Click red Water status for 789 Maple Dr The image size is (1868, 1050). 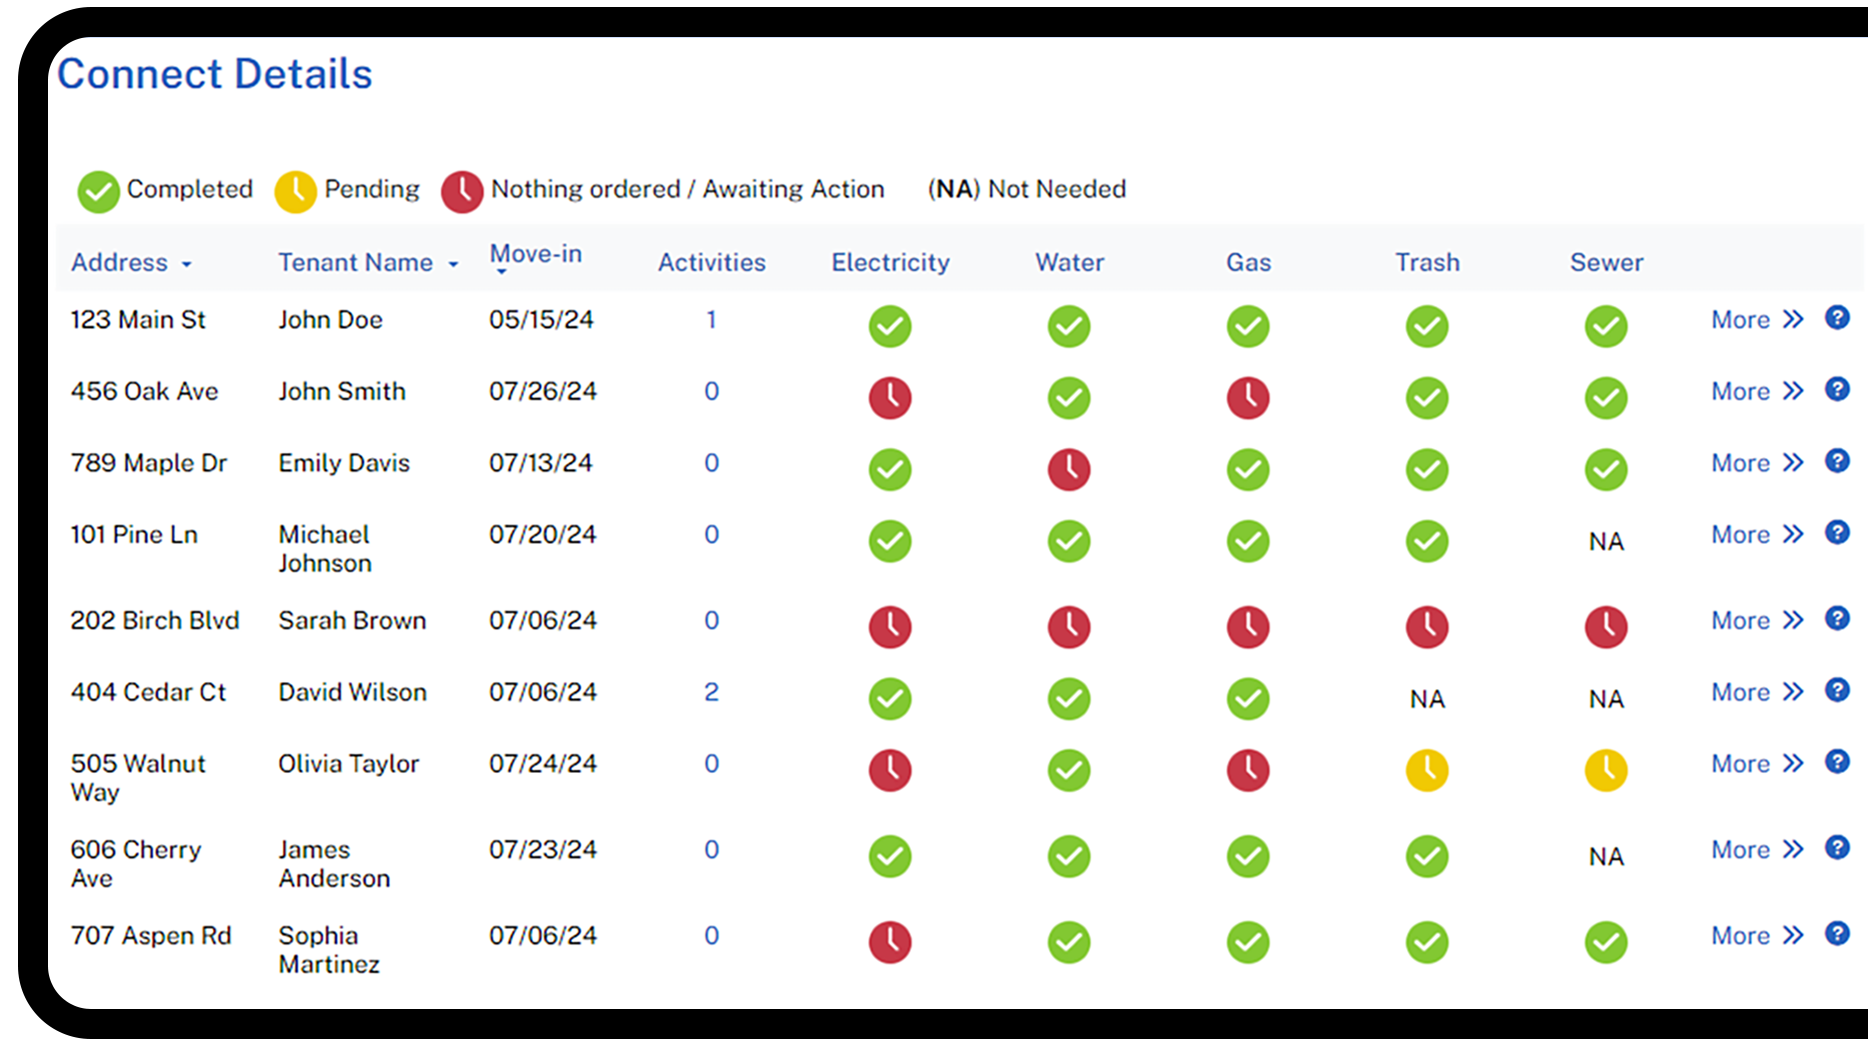click(1069, 469)
